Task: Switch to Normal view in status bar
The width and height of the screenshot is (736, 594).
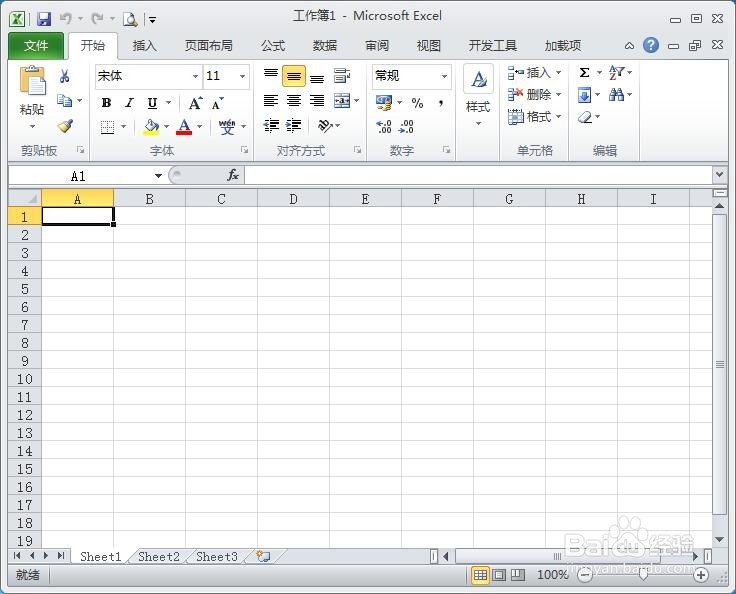Action: point(480,574)
